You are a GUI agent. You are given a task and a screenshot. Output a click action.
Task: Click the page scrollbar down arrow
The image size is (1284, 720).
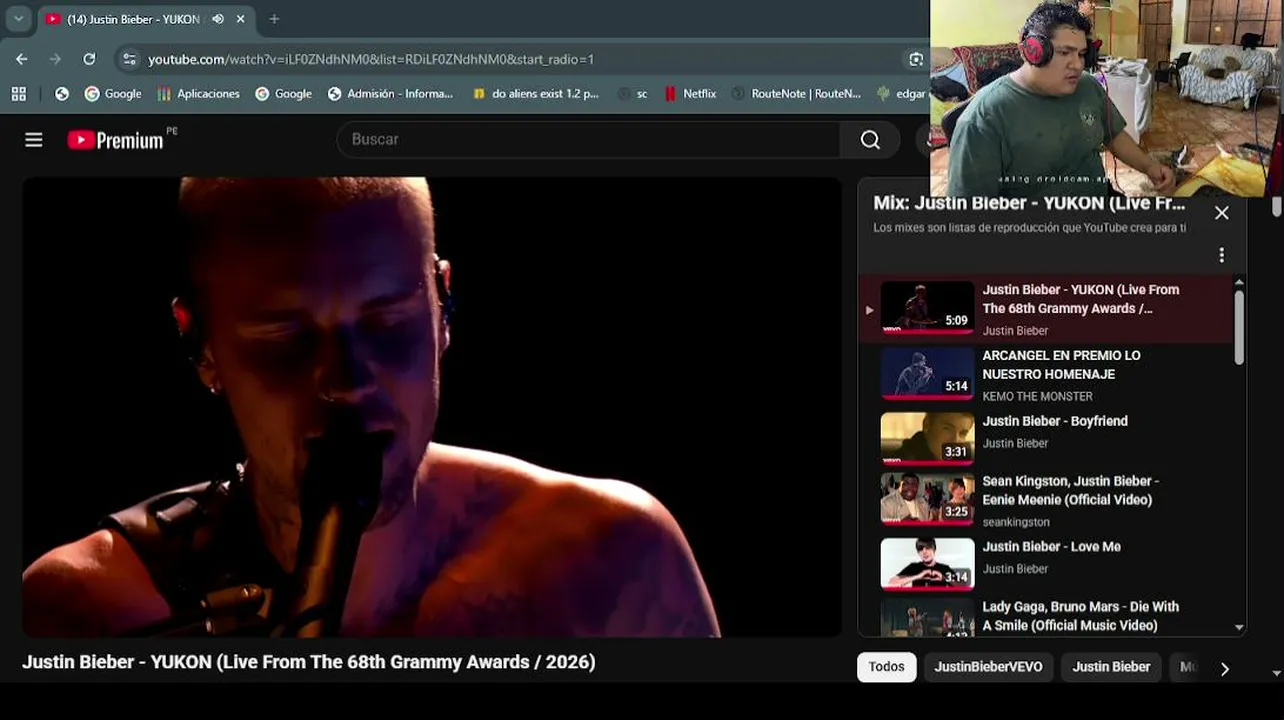pos(1276,673)
